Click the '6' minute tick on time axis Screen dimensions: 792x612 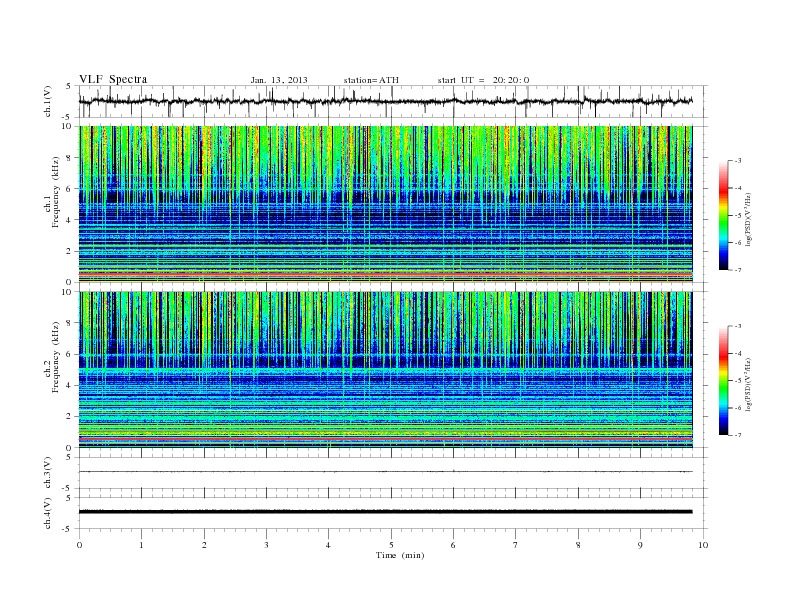coord(453,545)
